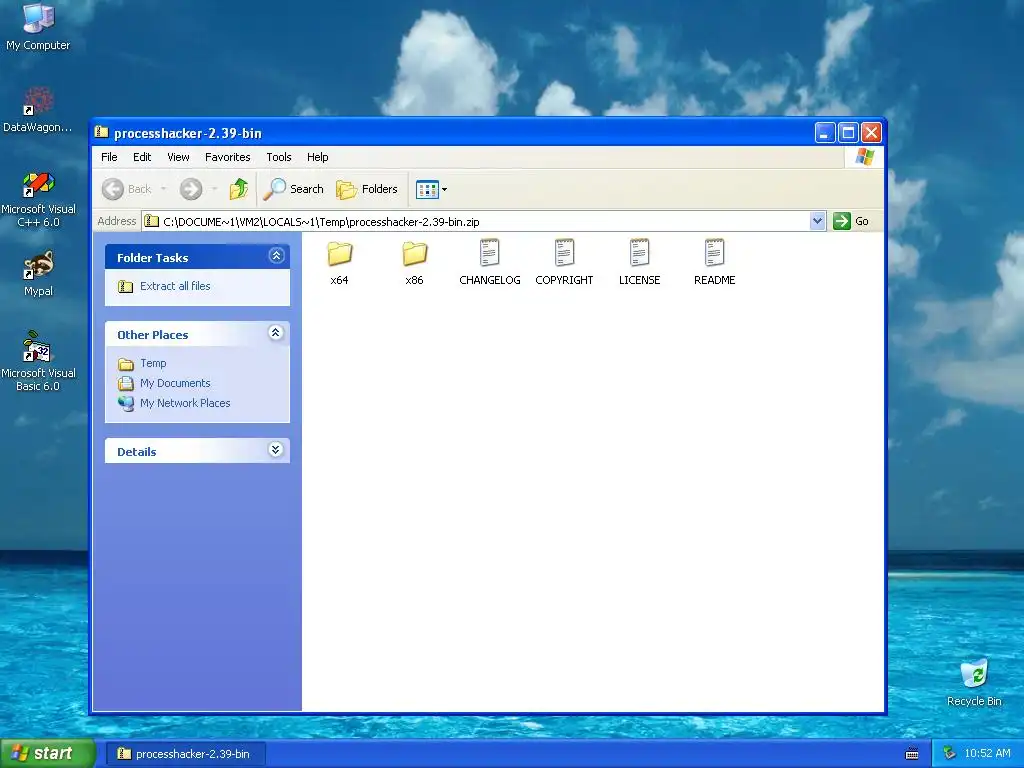Select Mypal browser desktop icon

(38, 274)
